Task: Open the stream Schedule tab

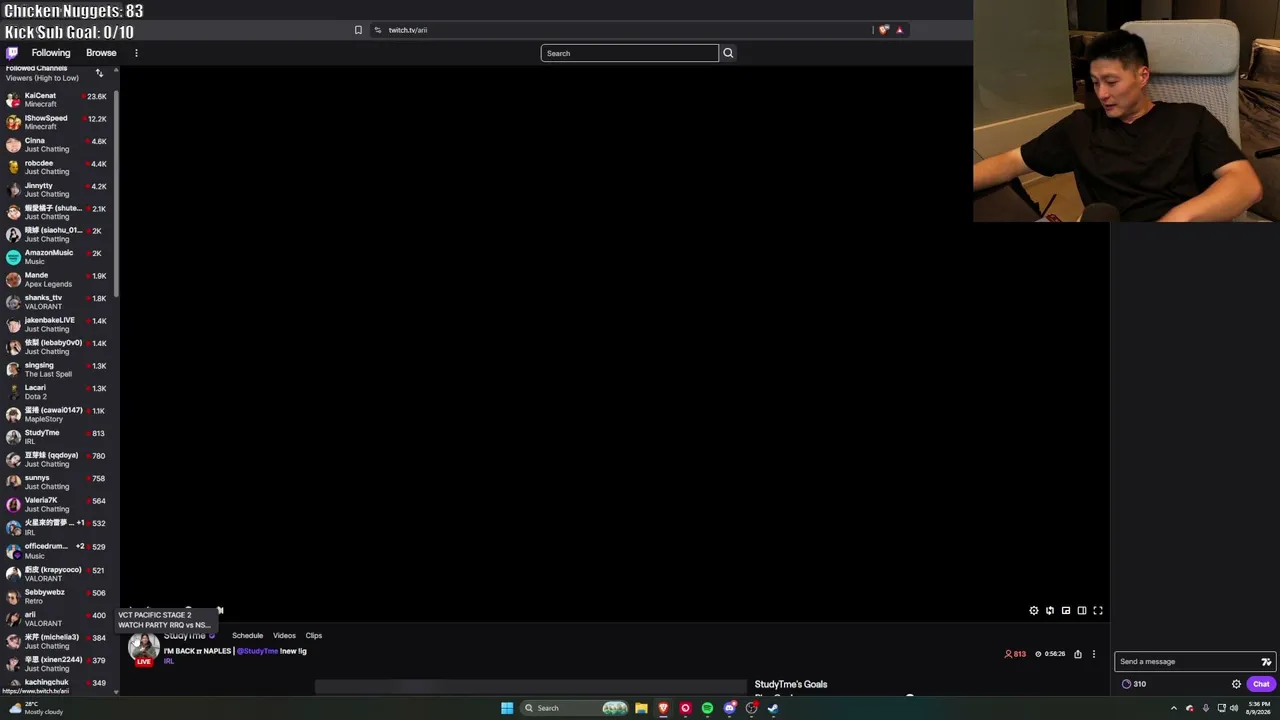Action: [247, 635]
